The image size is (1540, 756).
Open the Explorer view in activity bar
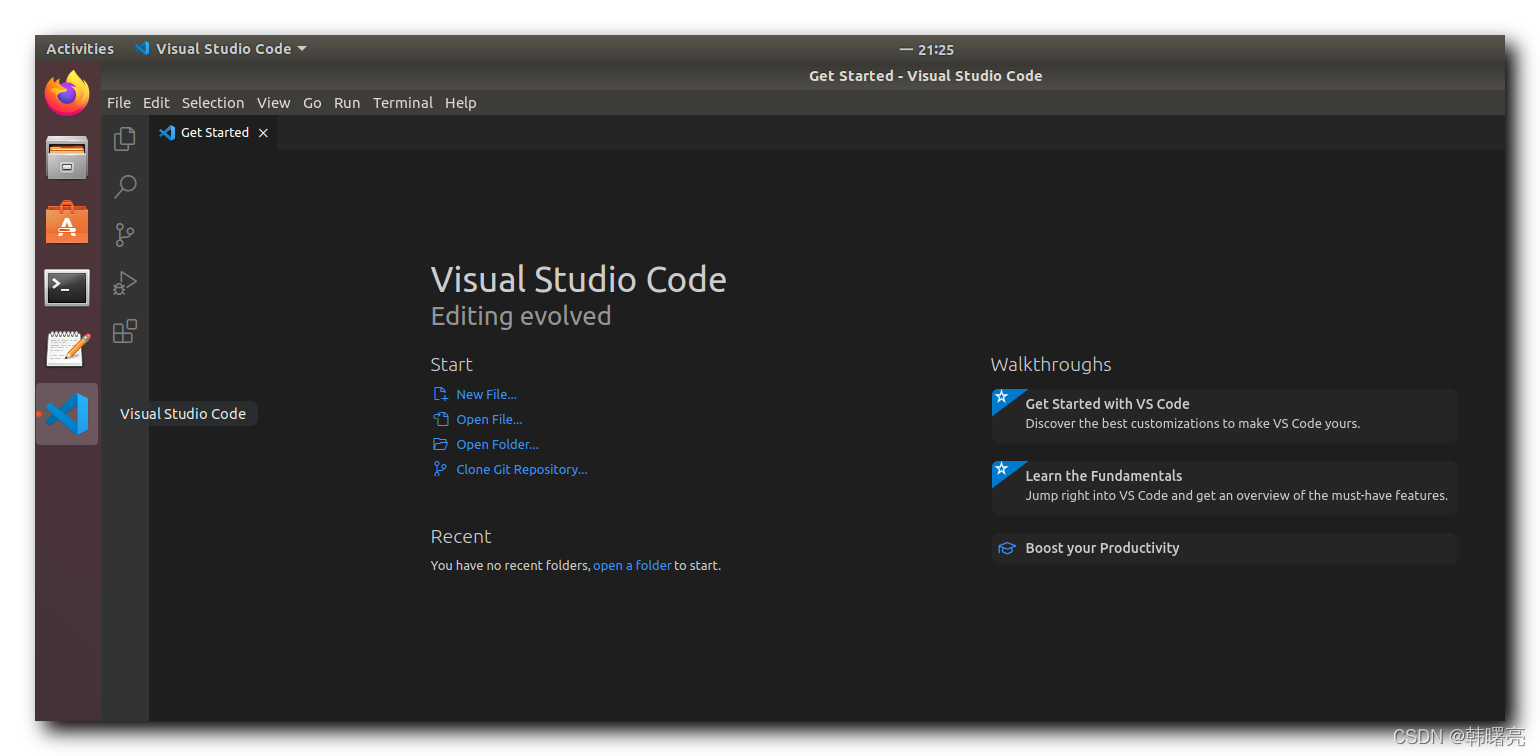tap(125, 139)
